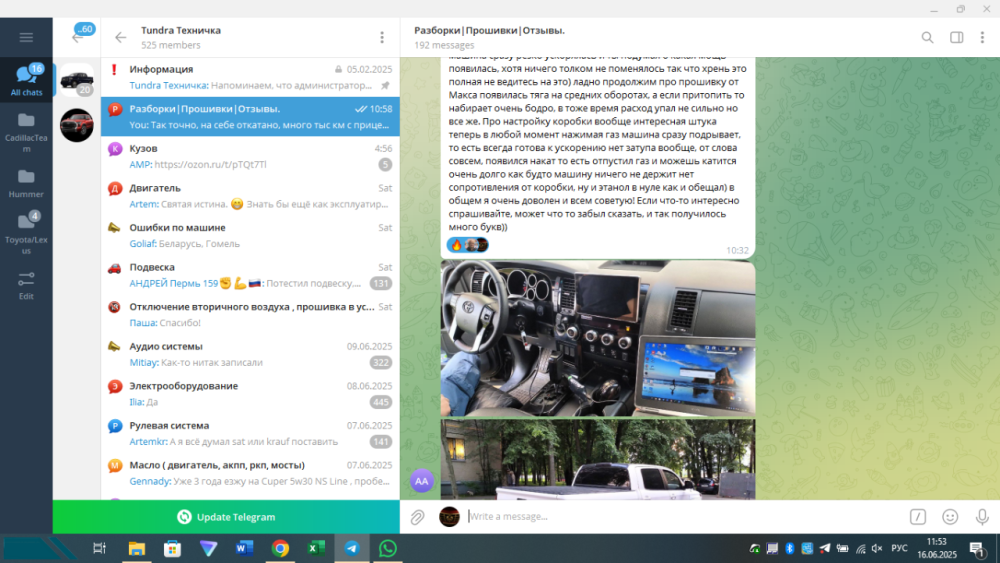Click the microphone voice message icon
The height and width of the screenshot is (563, 1000).
pyautogui.click(x=982, y=517)
